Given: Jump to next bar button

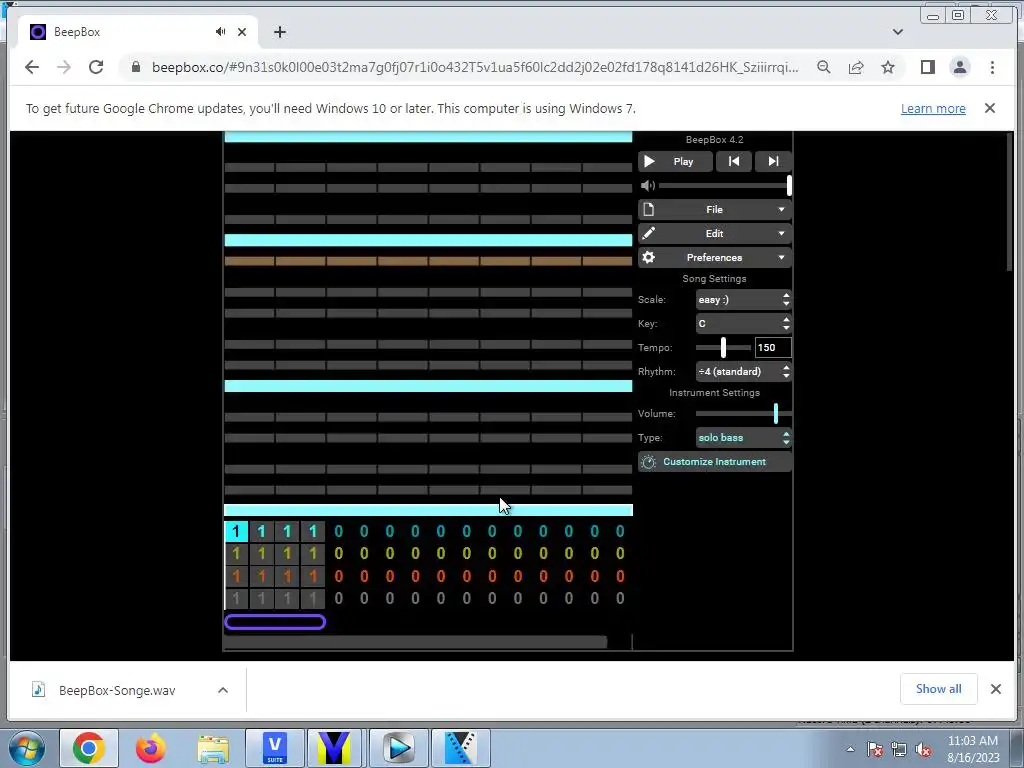Looking at the screenshot, I should coord(773,161).
